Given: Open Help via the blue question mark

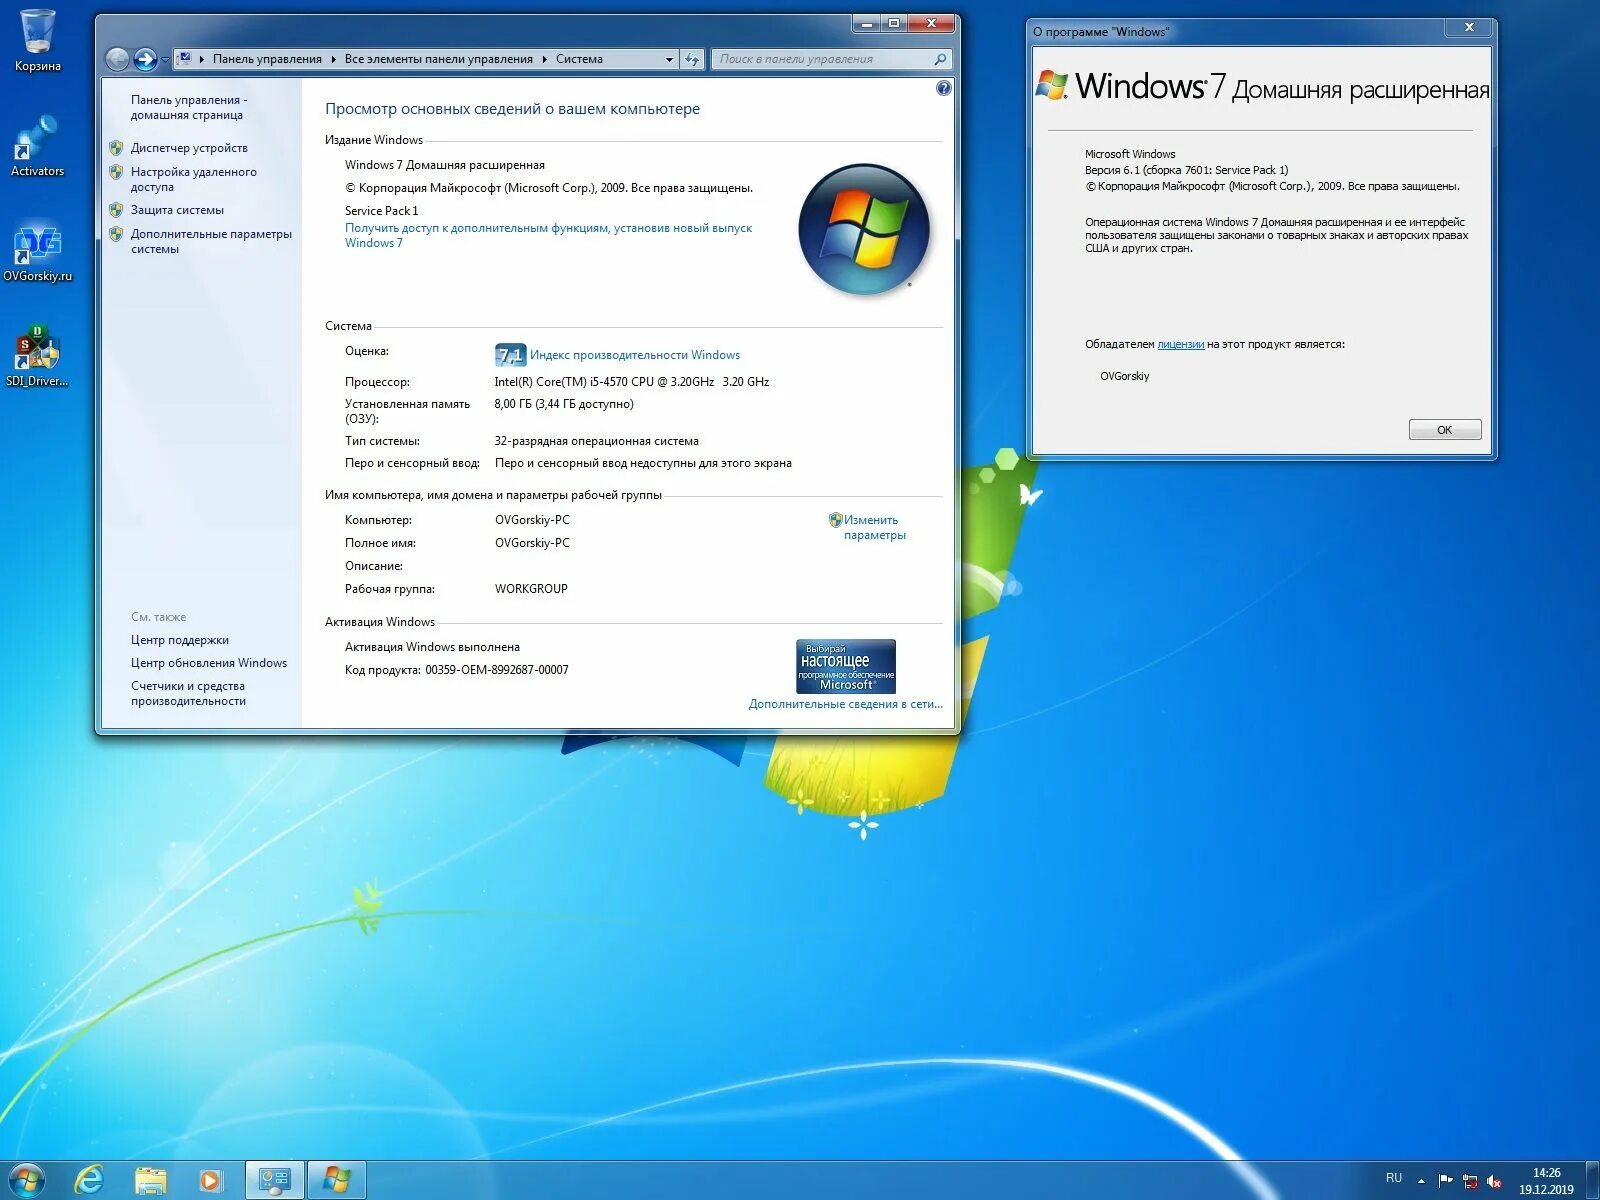Looking at the screenshot, I should coord(943,89).
